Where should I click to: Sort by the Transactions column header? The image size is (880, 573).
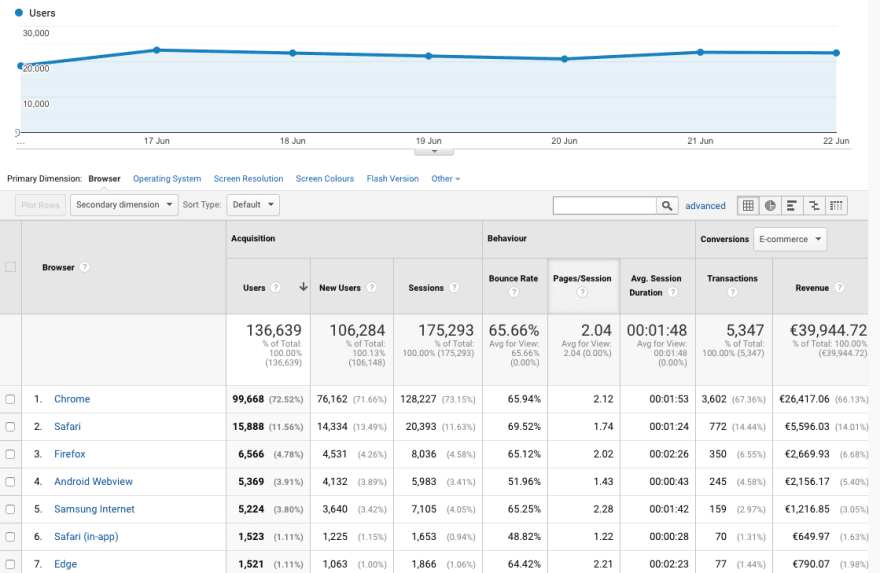tap(732, 278)
